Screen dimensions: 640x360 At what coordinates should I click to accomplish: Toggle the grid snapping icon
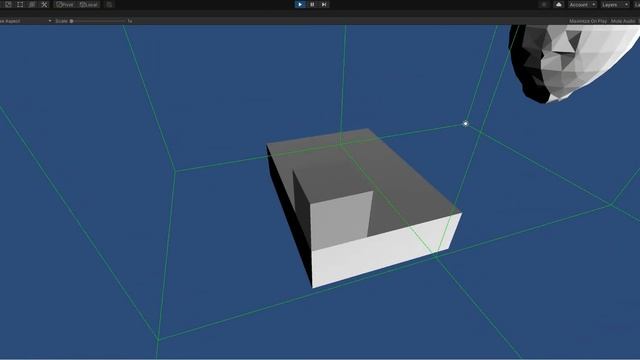(x=109, y=4)
